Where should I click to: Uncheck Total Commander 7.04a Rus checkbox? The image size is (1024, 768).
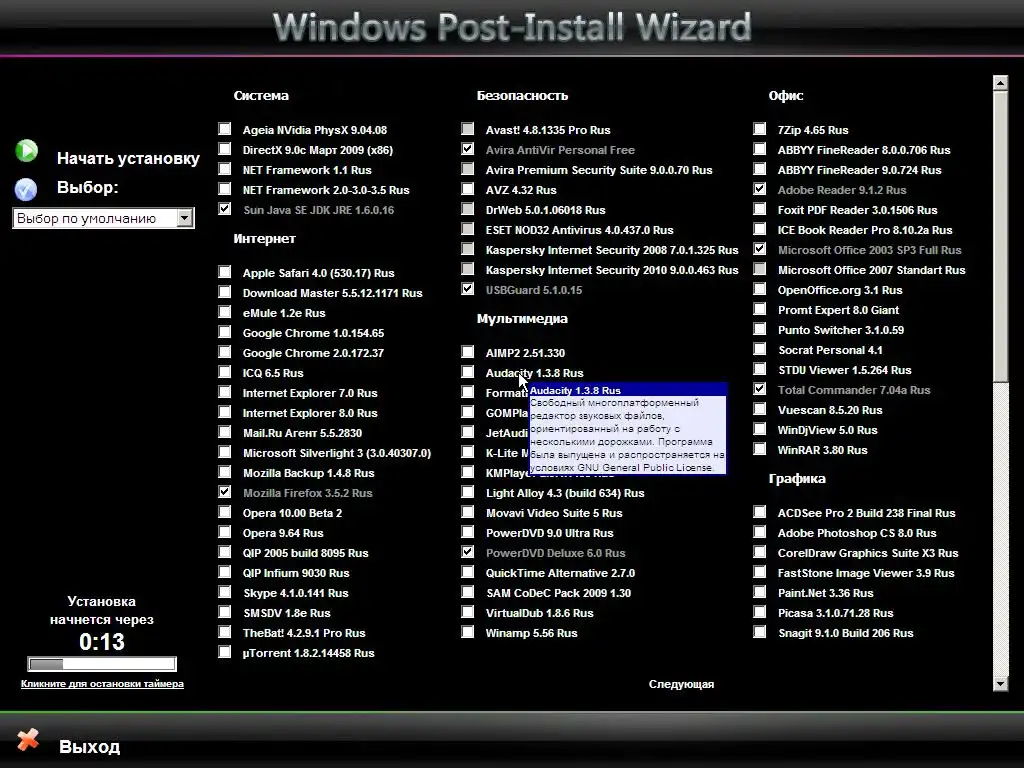click(760, 389)
